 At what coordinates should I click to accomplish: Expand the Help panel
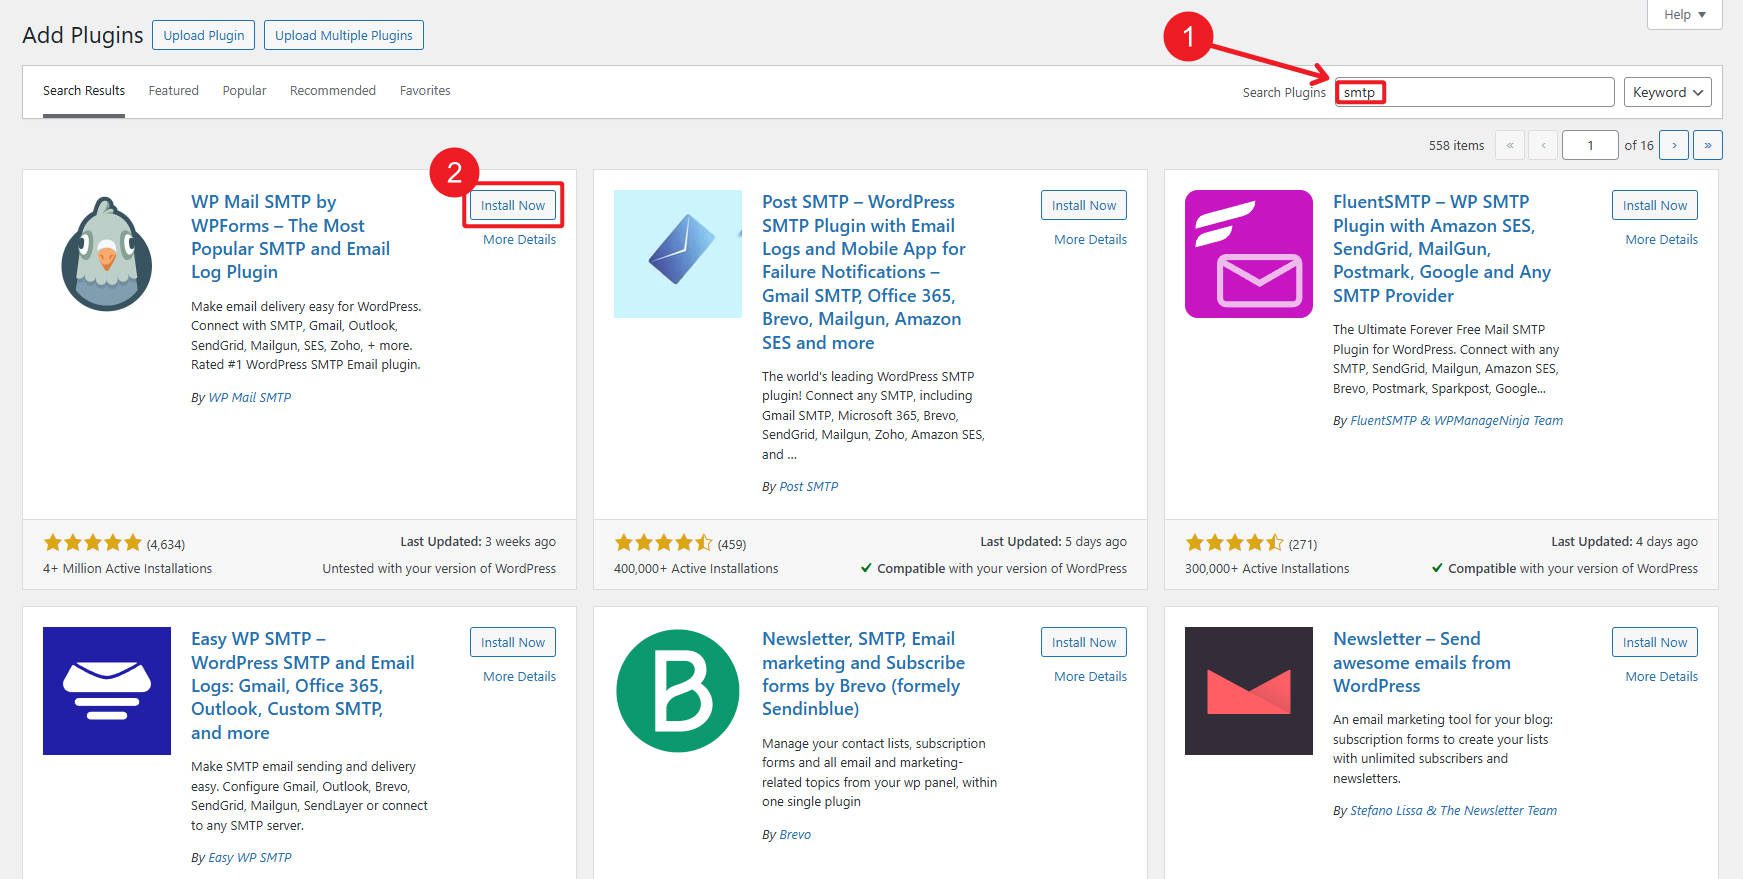1685,14
